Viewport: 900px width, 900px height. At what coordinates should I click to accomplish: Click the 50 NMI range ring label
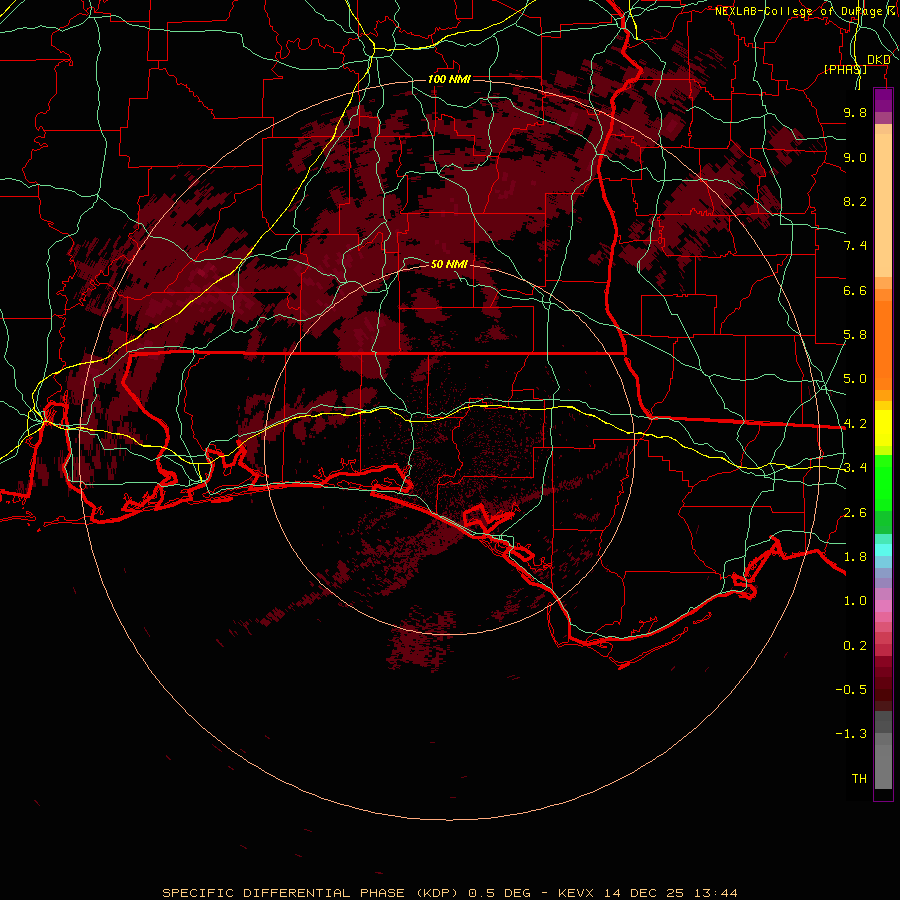click(x=449, y=264)
